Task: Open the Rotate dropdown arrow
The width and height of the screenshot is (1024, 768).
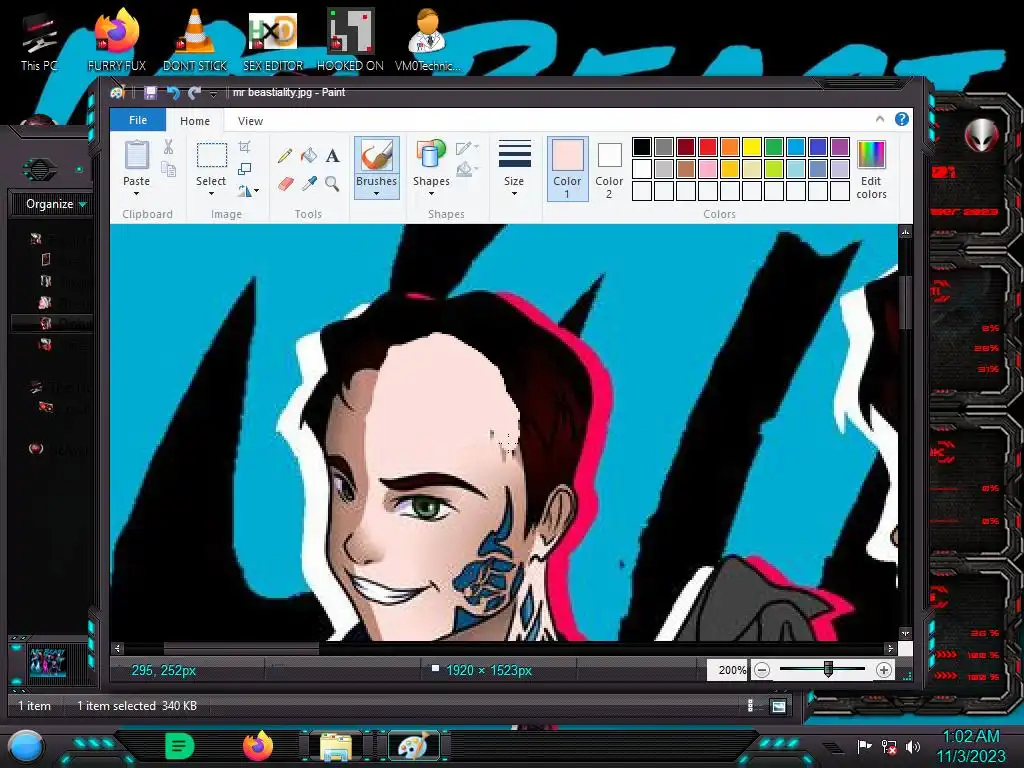Action: (257, 191)
